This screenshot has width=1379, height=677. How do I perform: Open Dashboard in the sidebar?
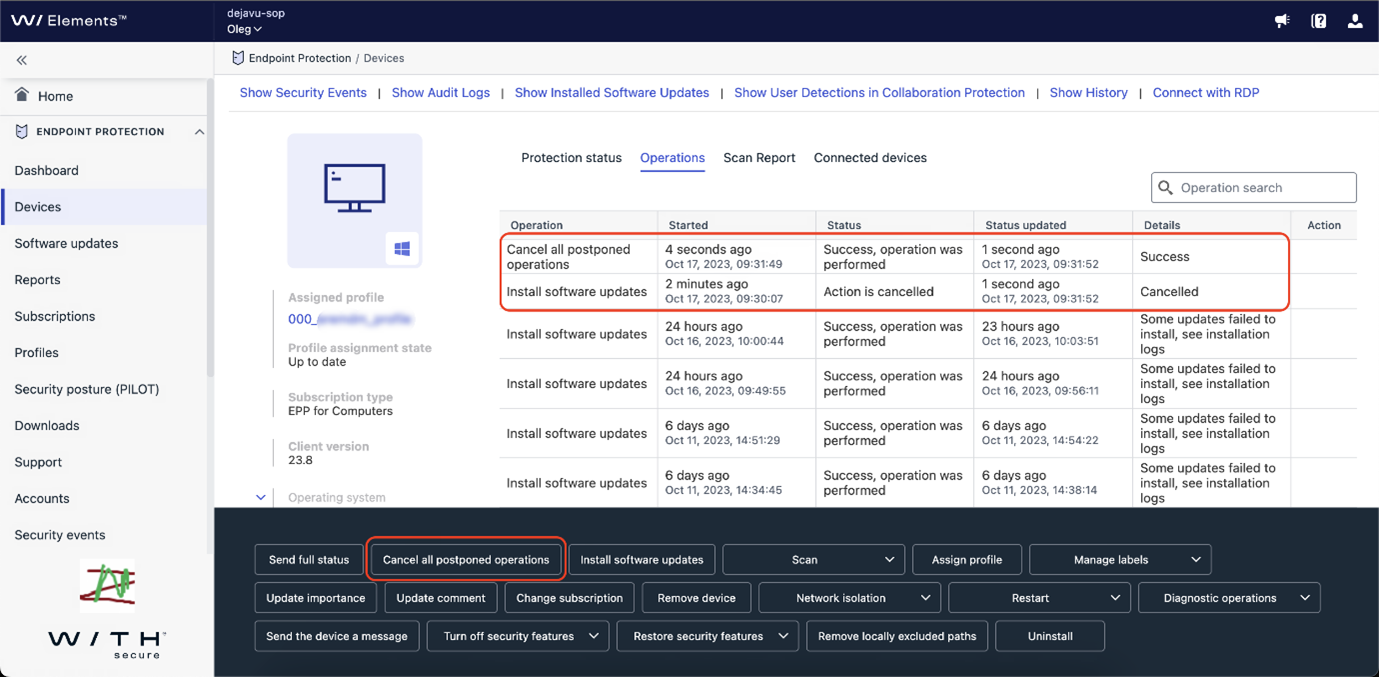(x=46, y=171)
